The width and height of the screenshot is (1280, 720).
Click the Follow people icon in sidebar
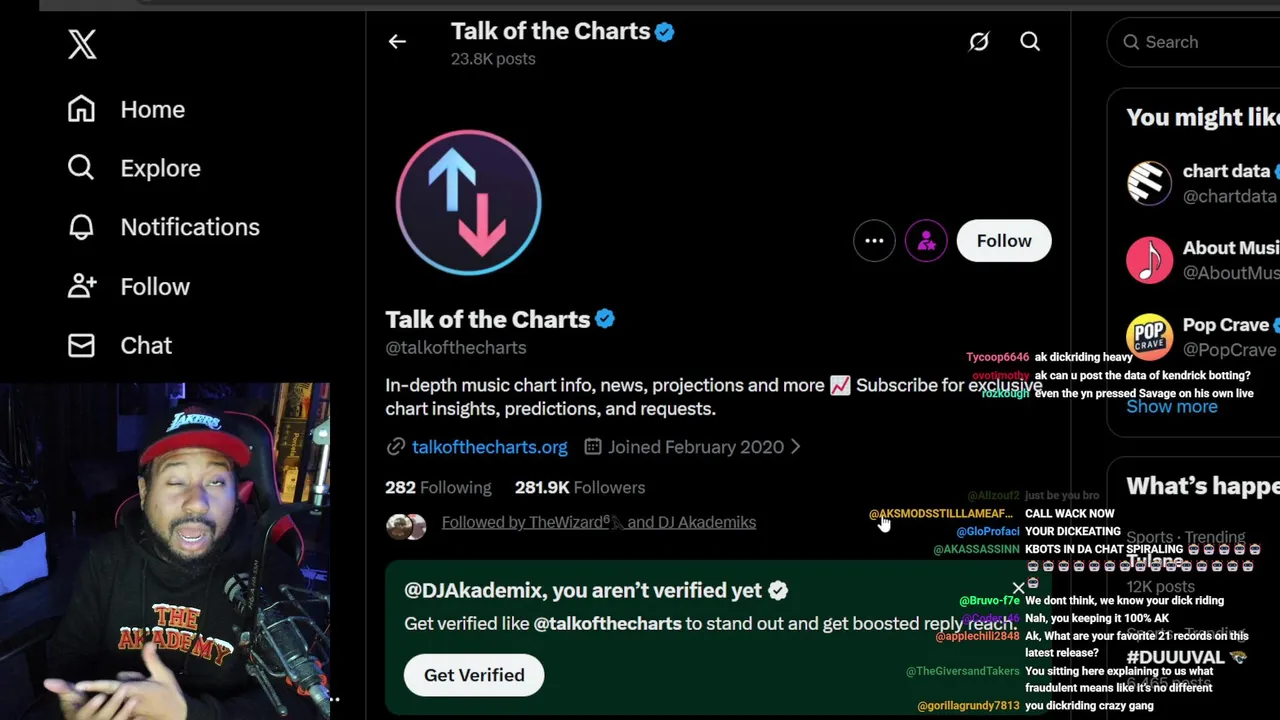click(81, 286)
